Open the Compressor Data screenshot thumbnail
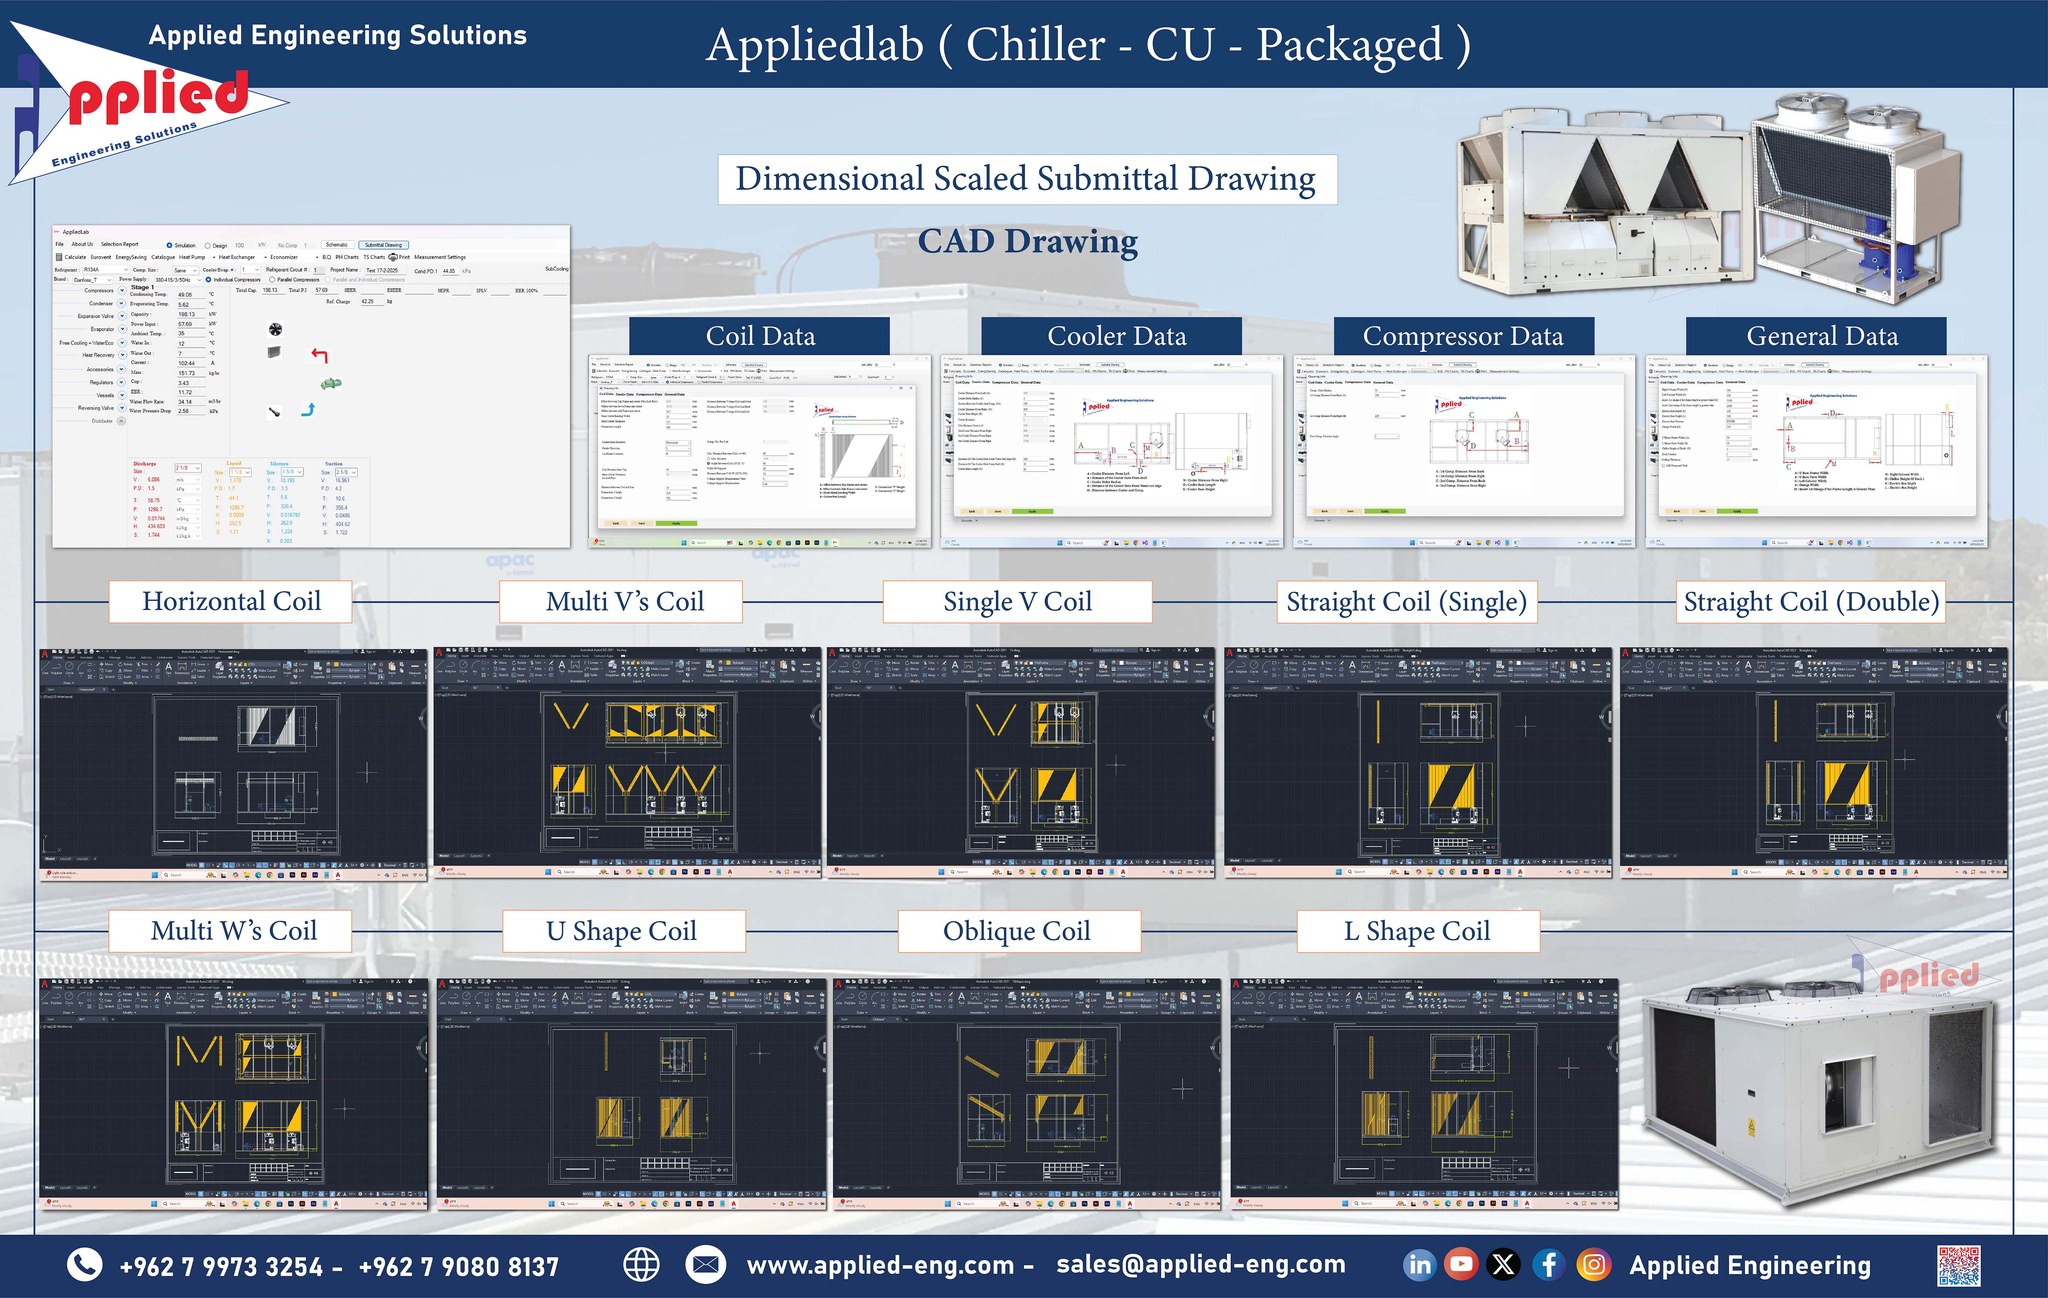2048x1298 pixels. 1464,451
